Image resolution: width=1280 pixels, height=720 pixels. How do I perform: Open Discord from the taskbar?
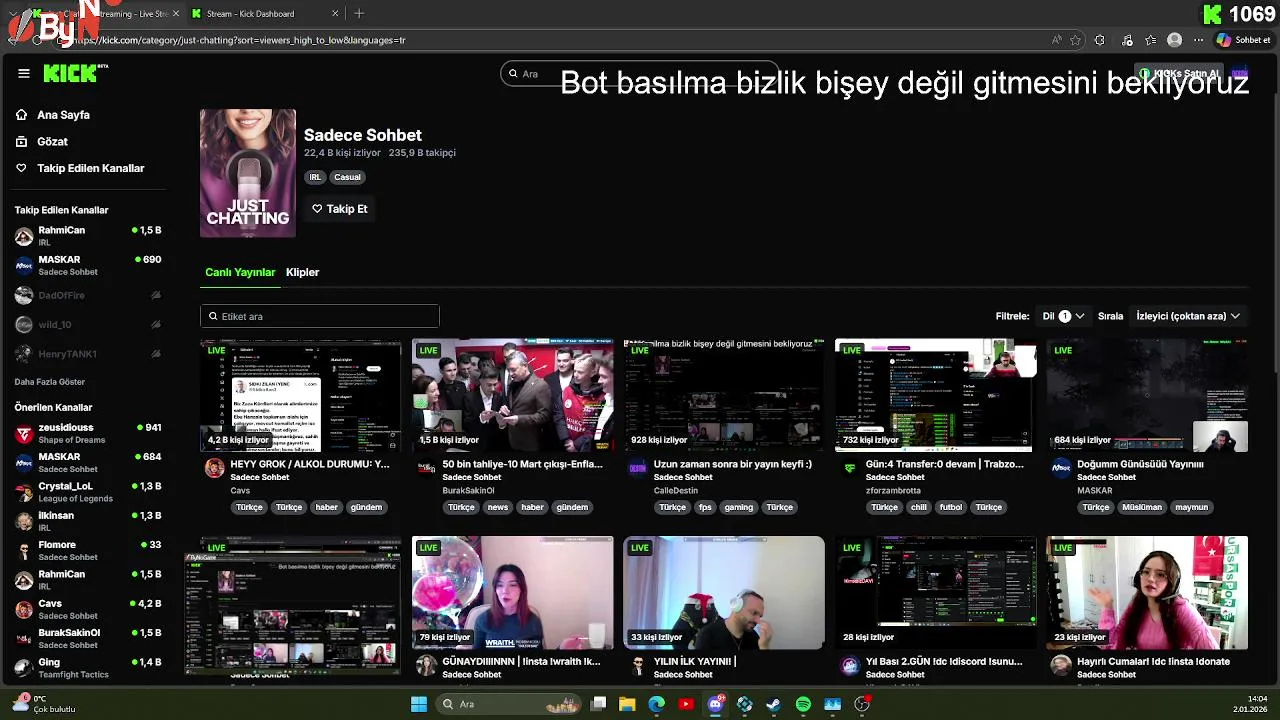pyautogui.click(x=715, y=704)
